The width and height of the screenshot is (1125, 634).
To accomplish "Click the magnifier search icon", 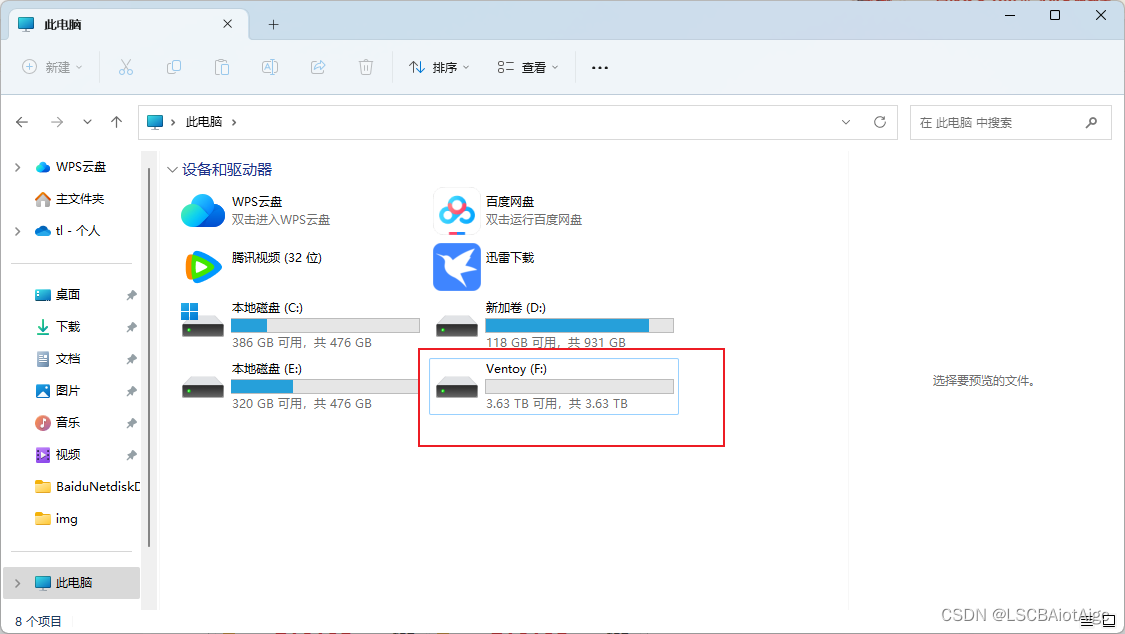I will 1091,123.
